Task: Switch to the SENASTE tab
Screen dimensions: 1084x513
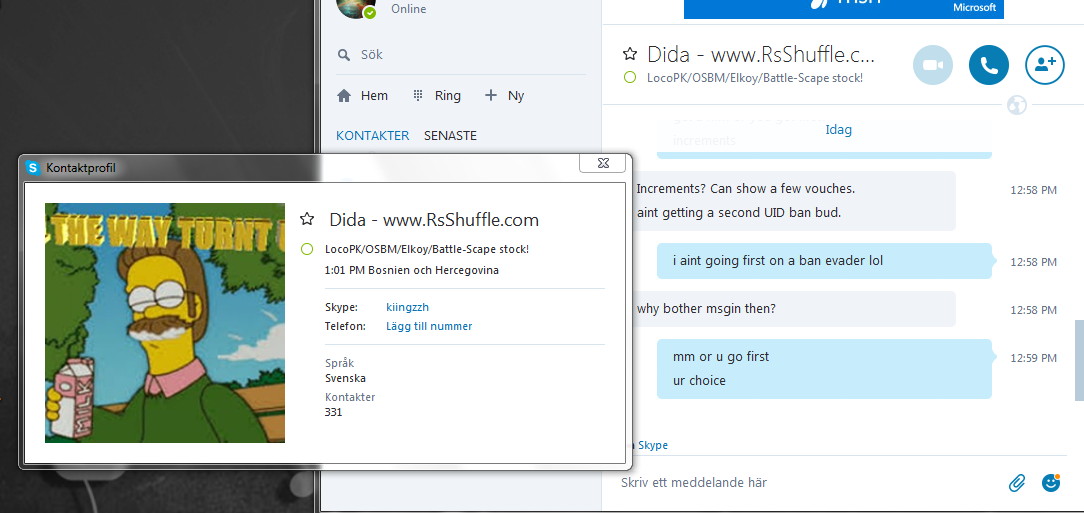Action: click(451, 136)
